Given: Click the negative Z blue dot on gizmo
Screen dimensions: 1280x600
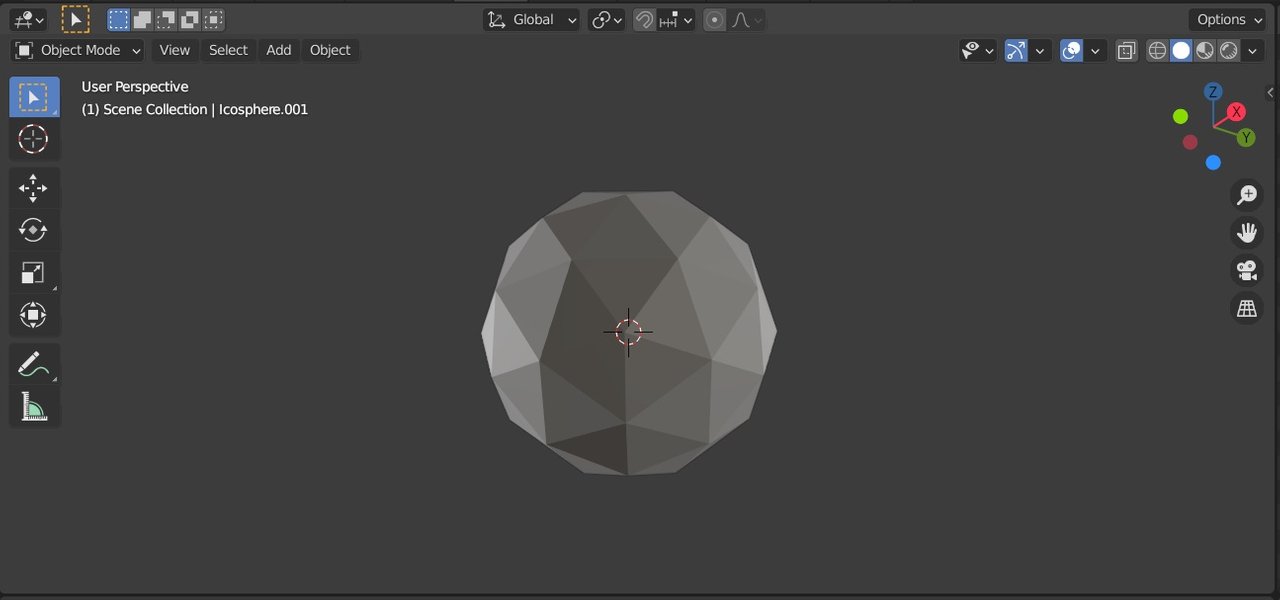Looking at the screenshot, I should point(1213,162).
